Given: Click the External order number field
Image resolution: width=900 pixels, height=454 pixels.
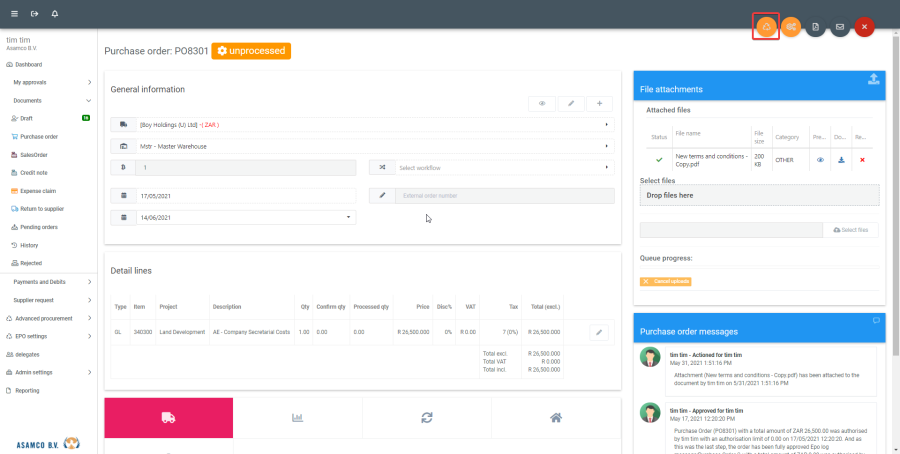Looking at the screenshot, I should point(491,196).
